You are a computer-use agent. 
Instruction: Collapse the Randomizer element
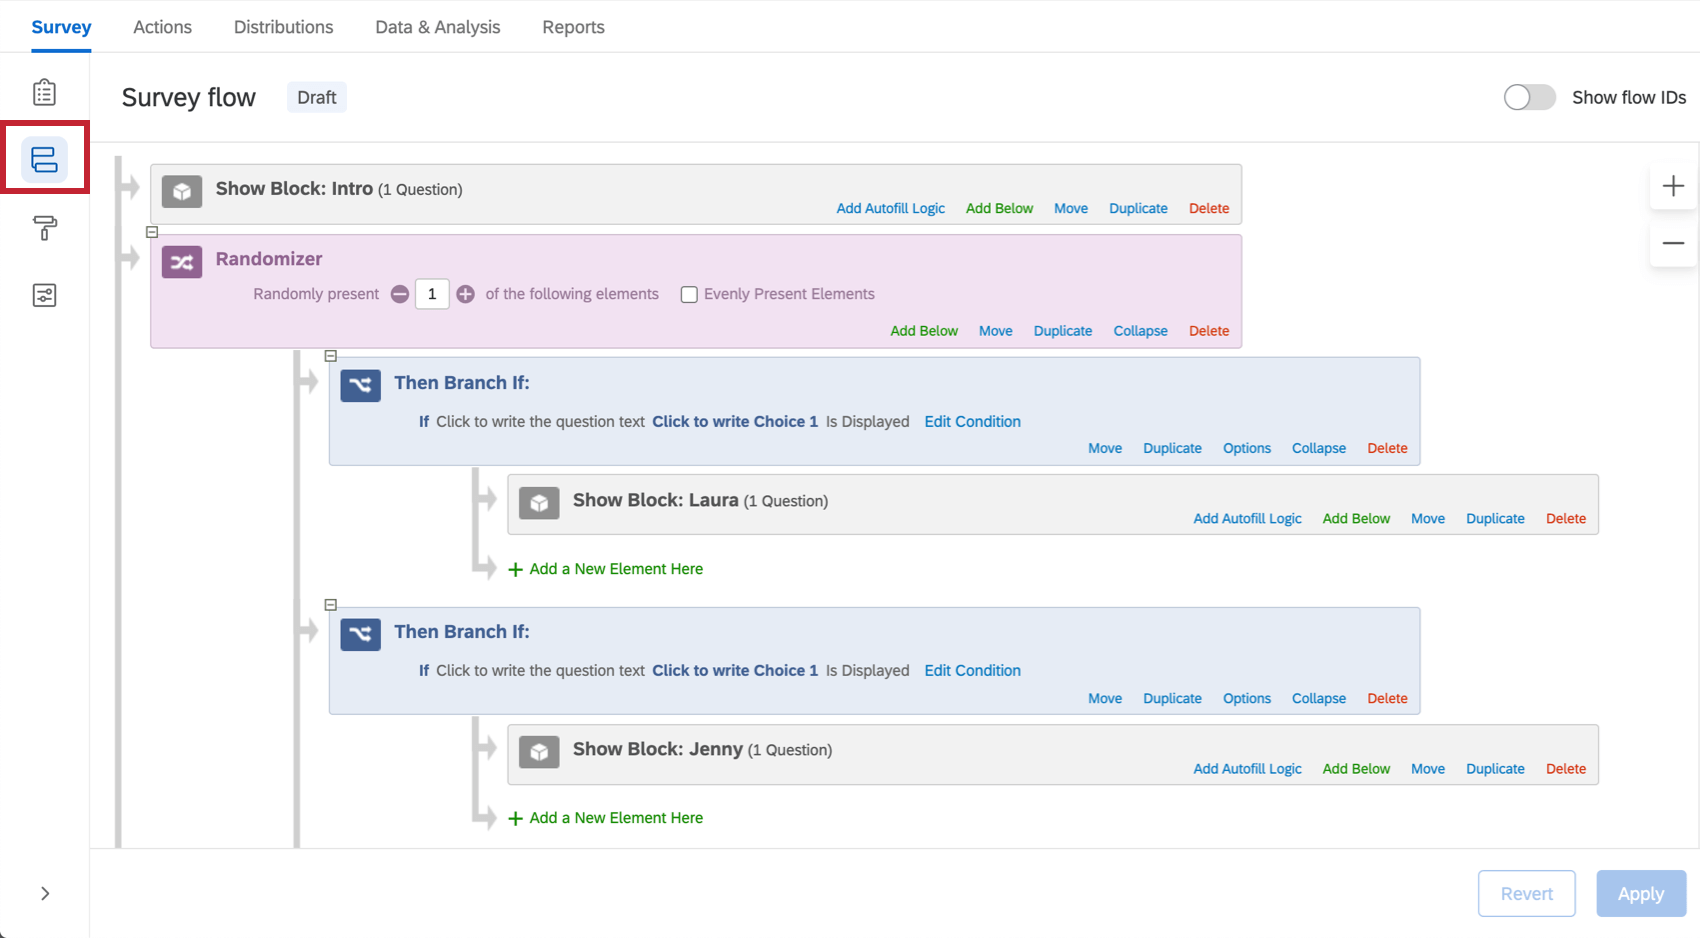pyautogui.click(x=1140, y=331)
